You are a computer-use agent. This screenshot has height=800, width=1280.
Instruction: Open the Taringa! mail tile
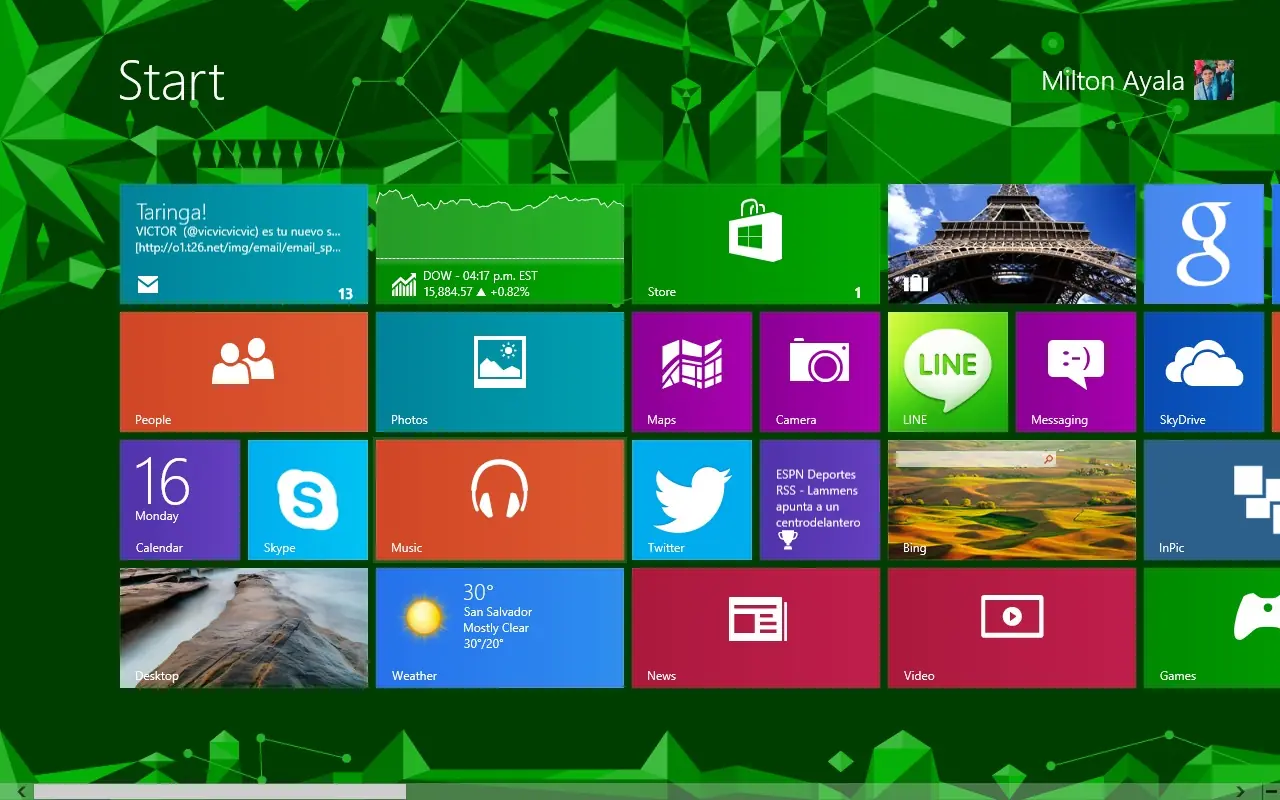click(x=244, y=244)
